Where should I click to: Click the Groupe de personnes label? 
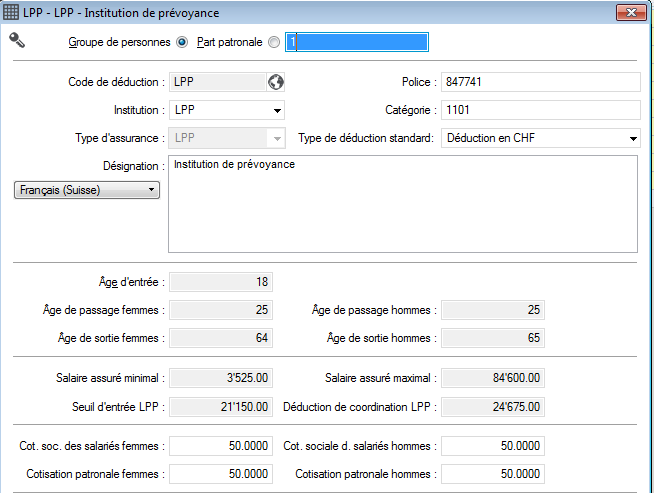pos(119,42)
